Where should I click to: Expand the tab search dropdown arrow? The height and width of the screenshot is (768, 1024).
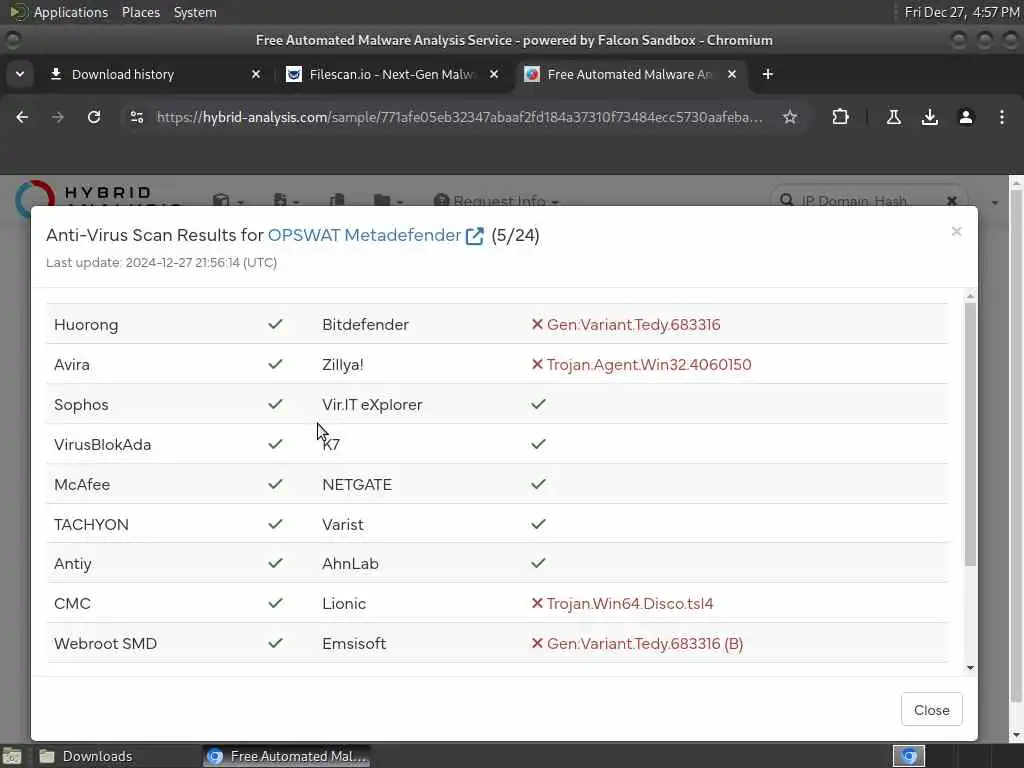coord(19,74)
